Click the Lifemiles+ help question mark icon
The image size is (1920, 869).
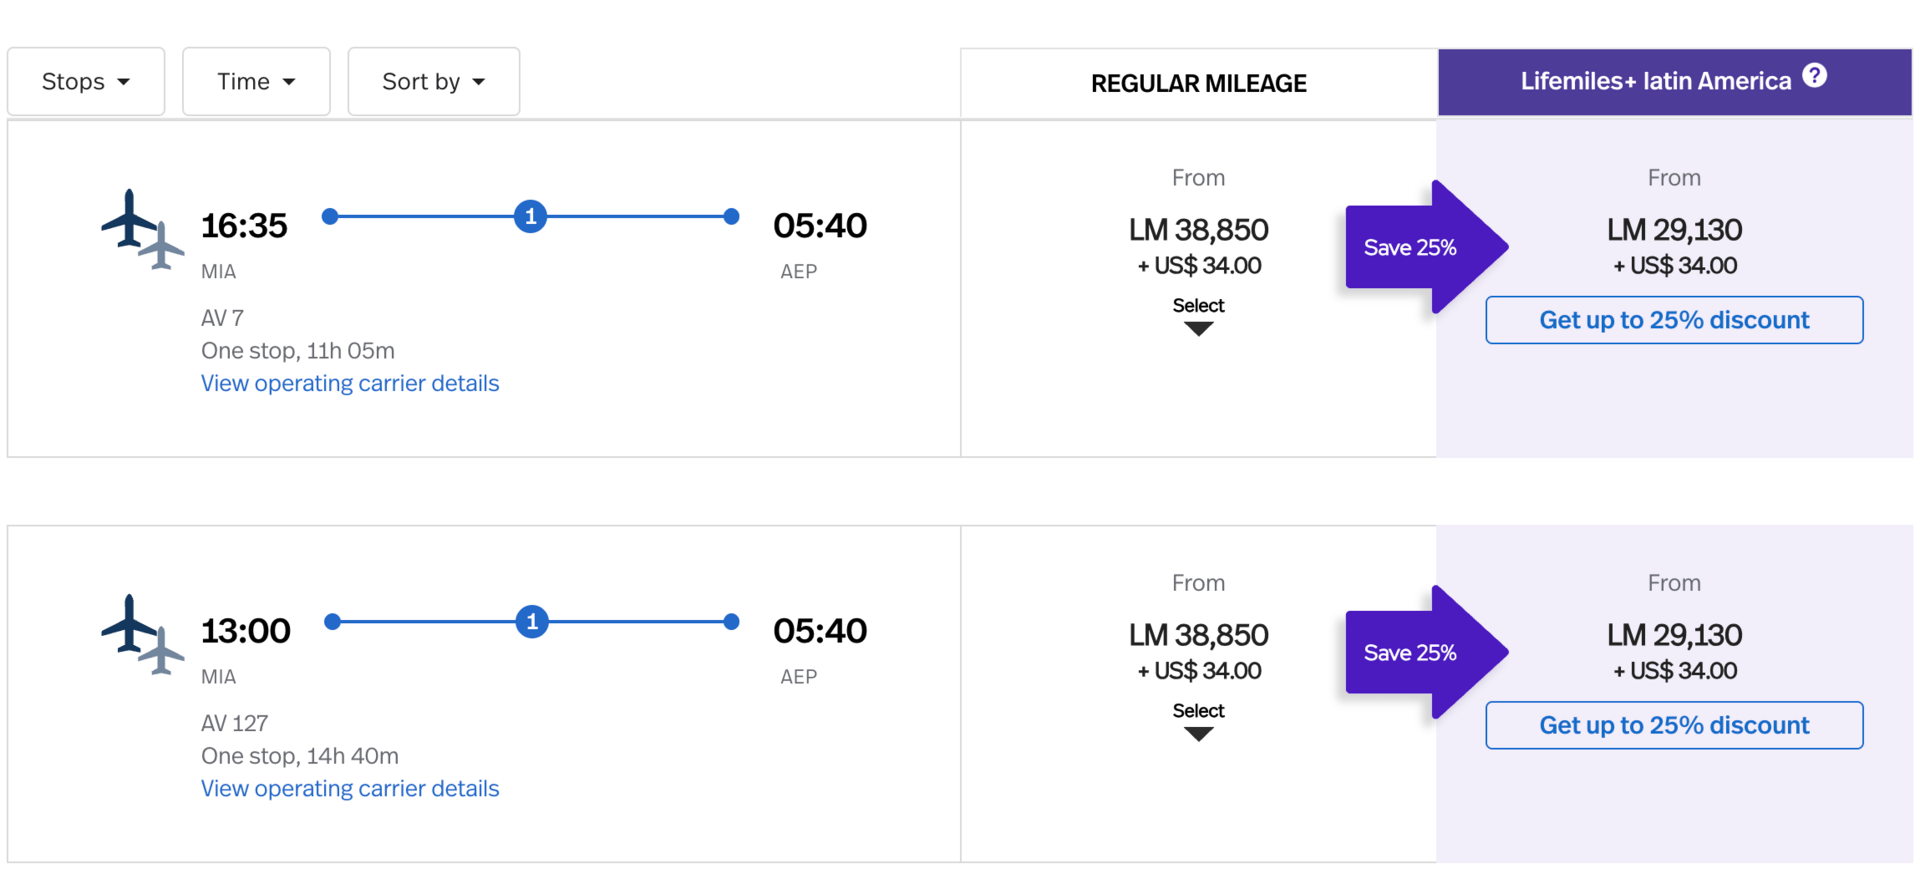pyautogui.click(x=1814, y=76)
